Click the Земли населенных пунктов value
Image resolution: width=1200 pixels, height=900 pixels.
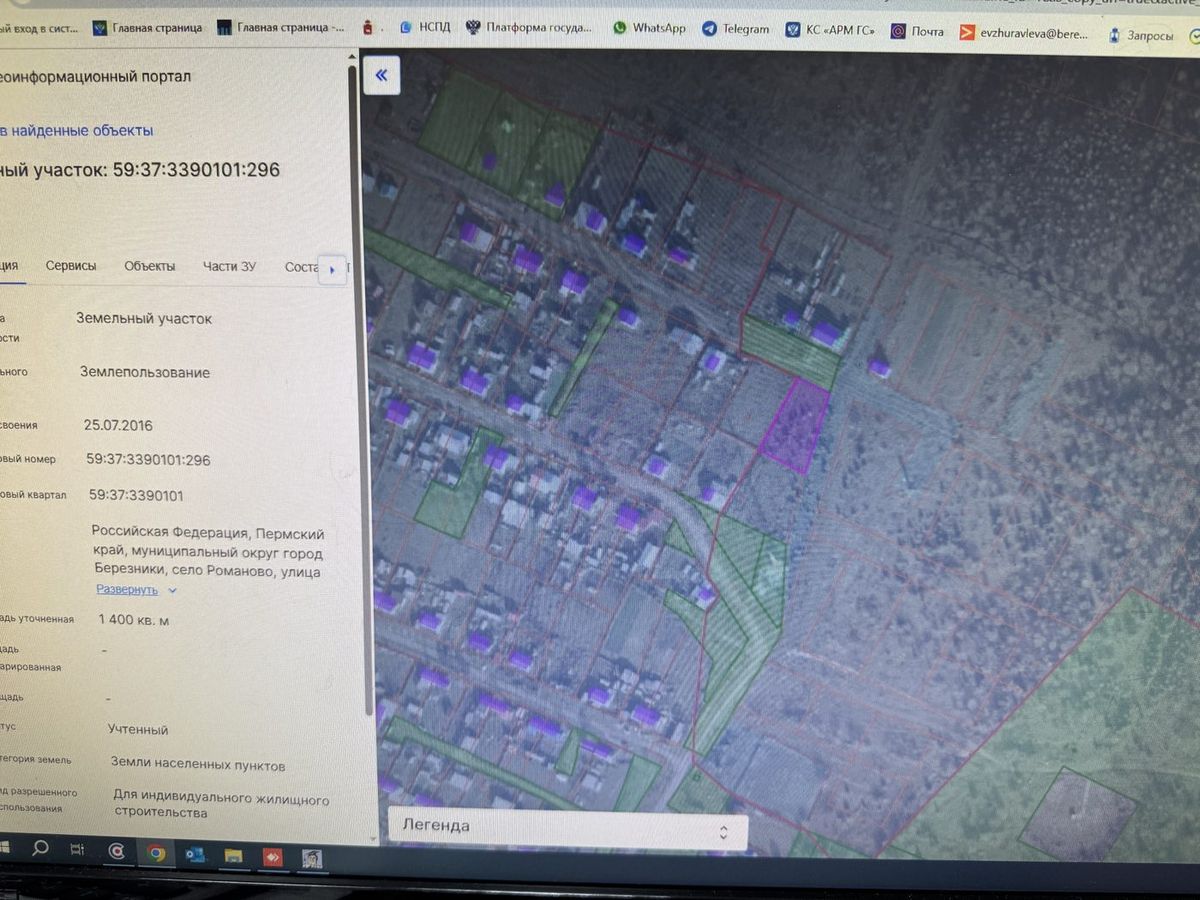(x=198, y=765)
